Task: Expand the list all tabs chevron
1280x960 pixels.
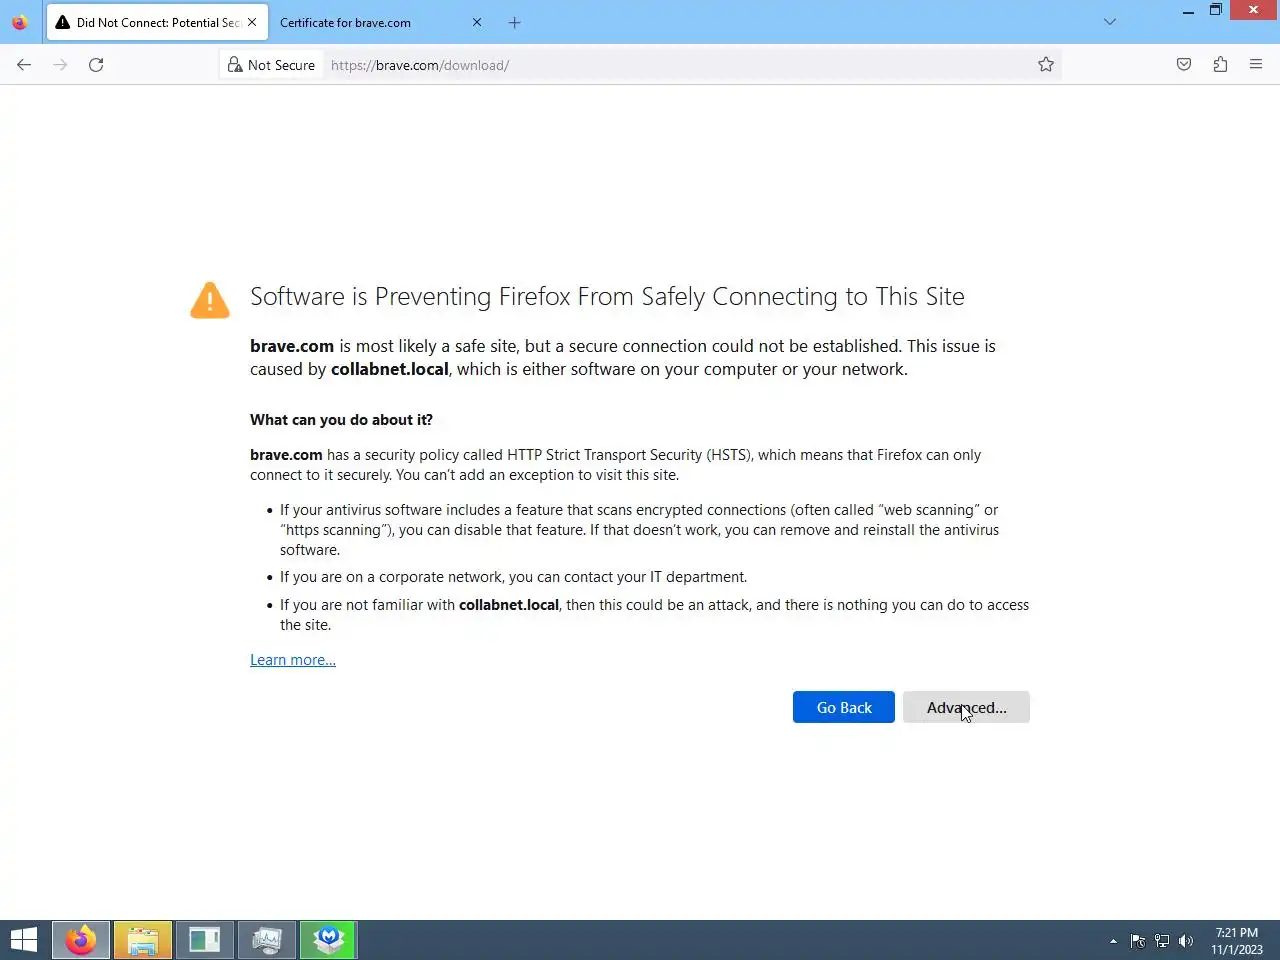Action: (x=1110, y=22)
